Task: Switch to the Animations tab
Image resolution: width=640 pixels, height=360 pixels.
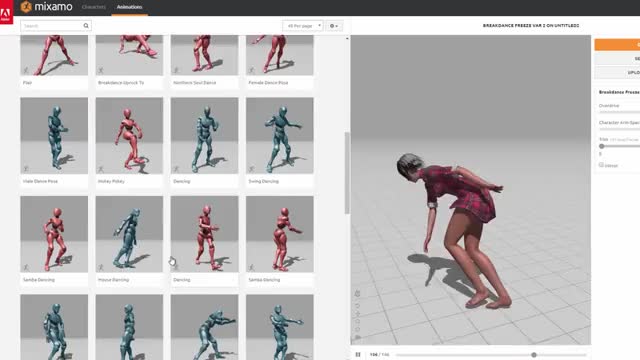Action: pos(129,7)
